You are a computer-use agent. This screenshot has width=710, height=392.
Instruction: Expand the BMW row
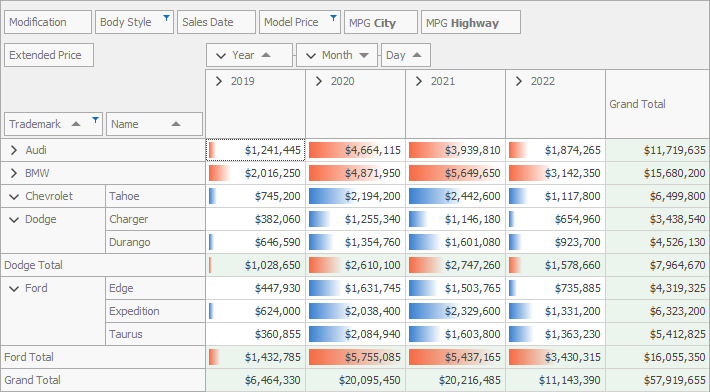pyautogui.click(x=14, y=173)
